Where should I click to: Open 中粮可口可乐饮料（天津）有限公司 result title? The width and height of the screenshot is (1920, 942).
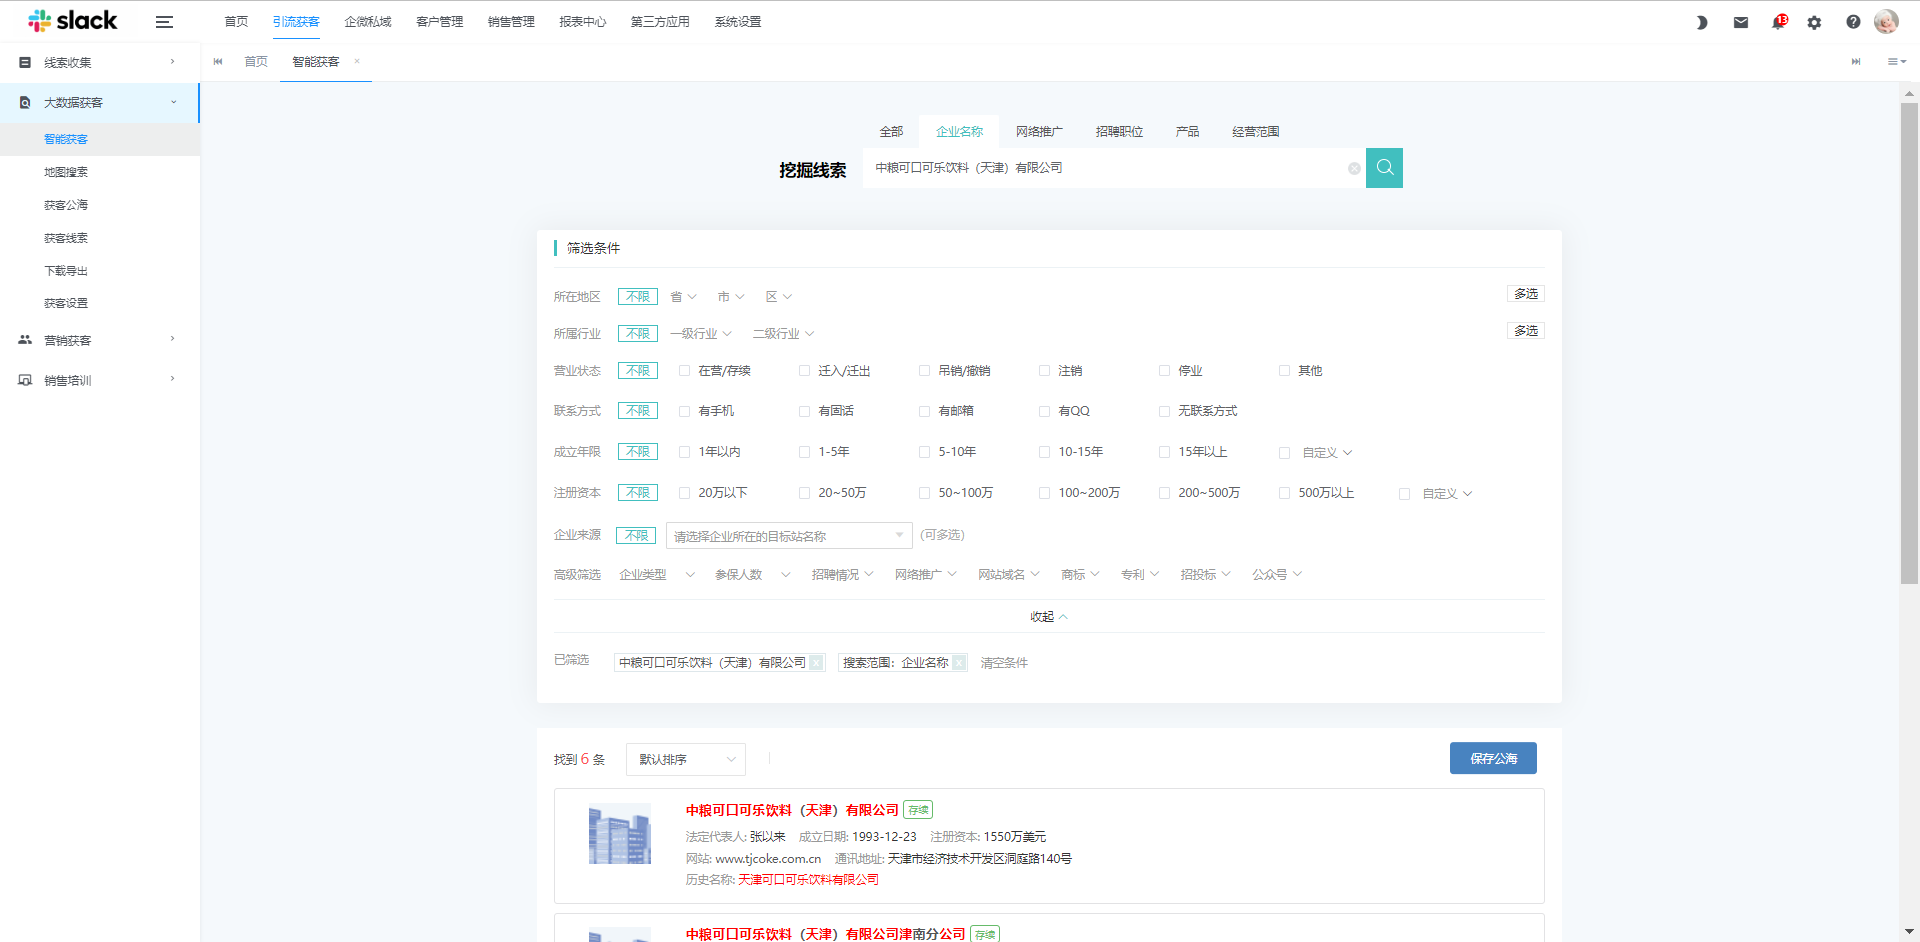click(792, 810)
